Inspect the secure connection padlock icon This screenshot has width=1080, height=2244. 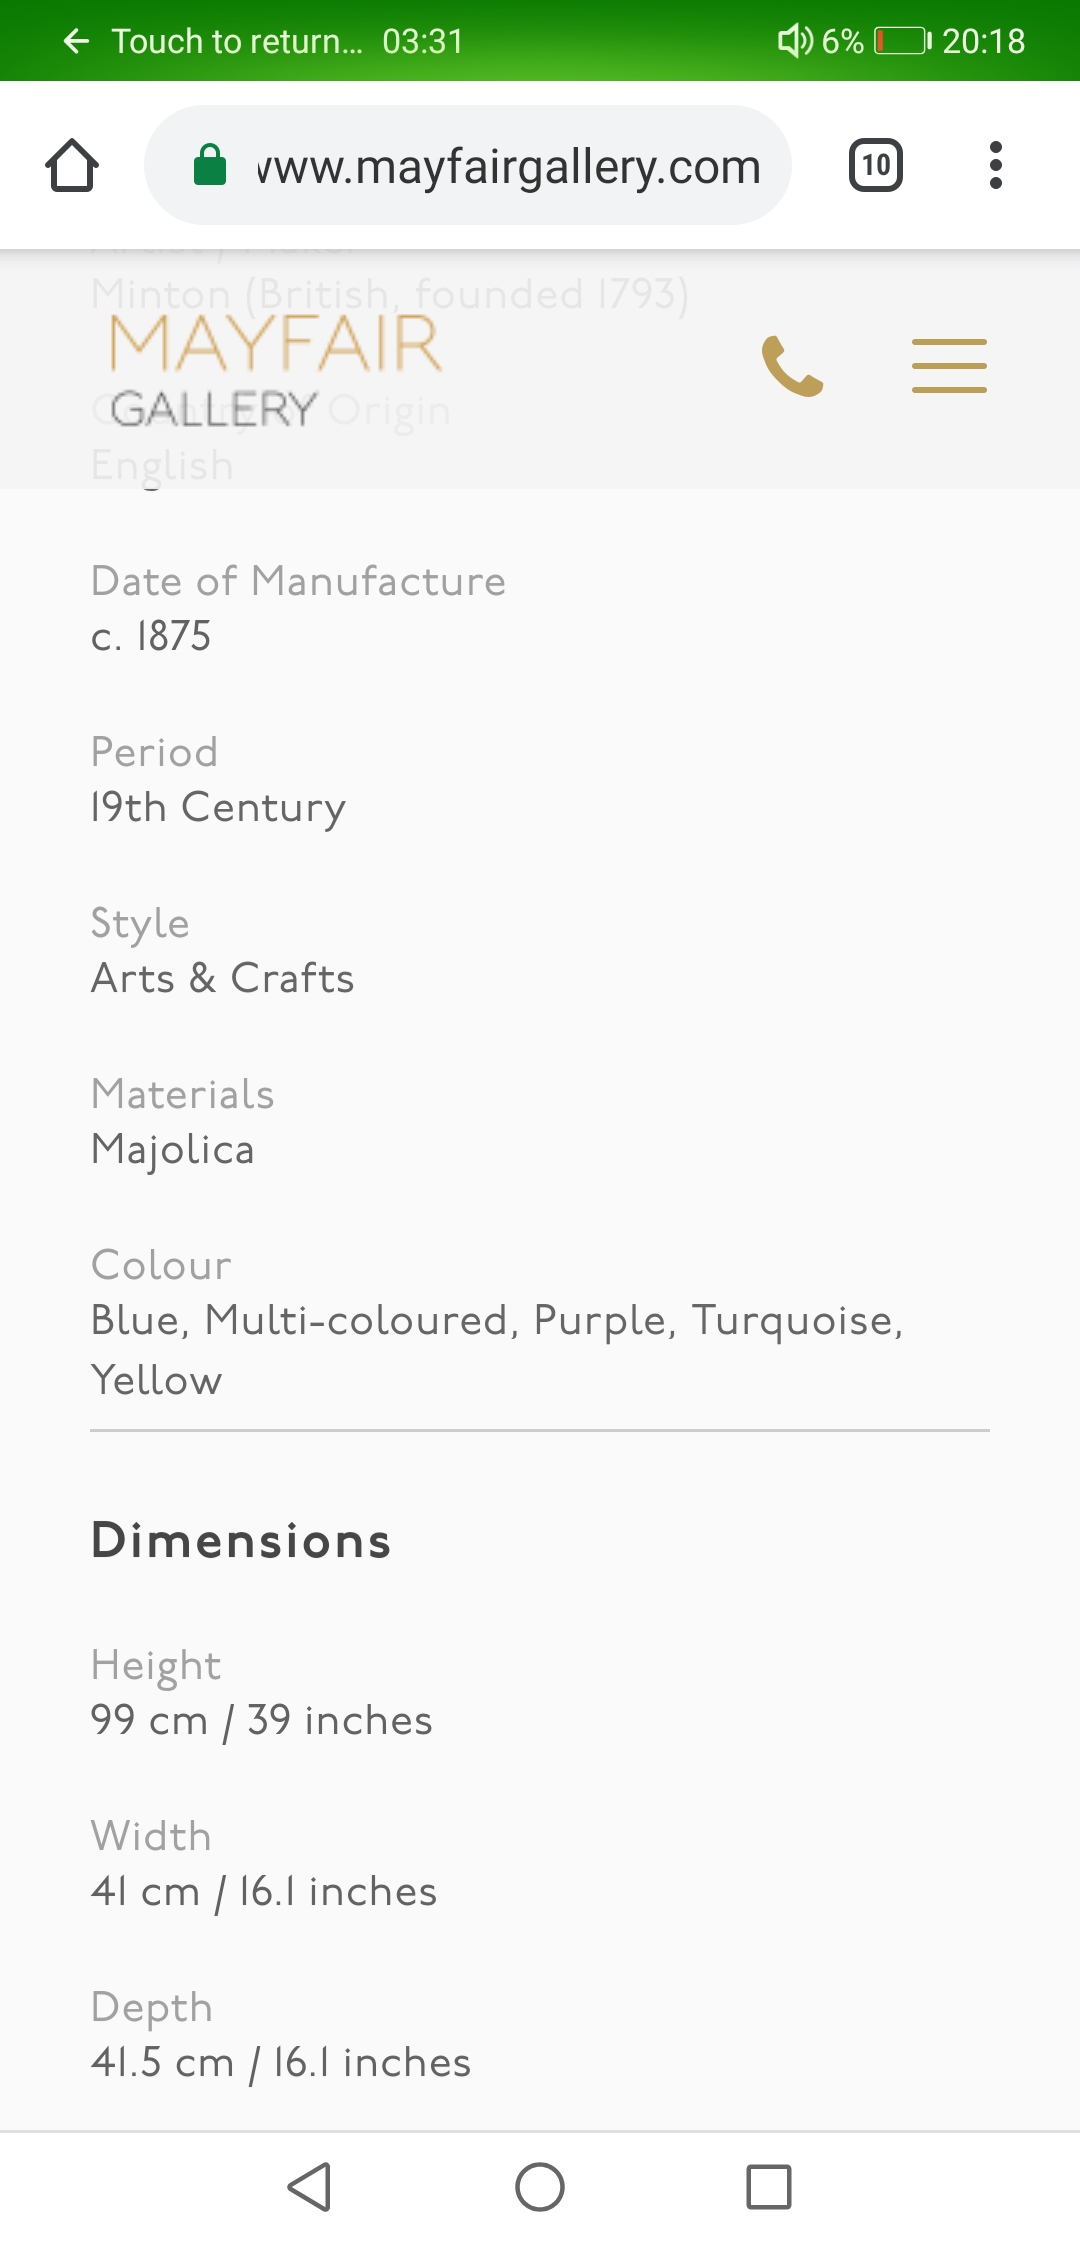(210, 165)
